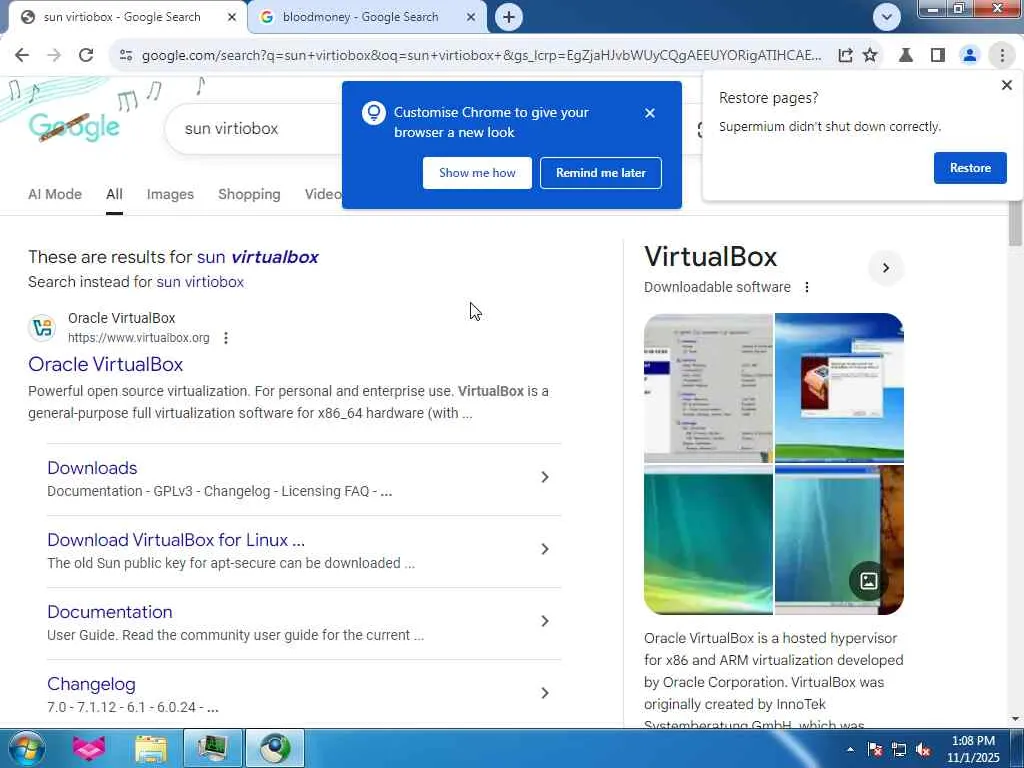Open the Chrome Labs flask icon
The image size is (1024, 768).
click(x=906, y=56)
